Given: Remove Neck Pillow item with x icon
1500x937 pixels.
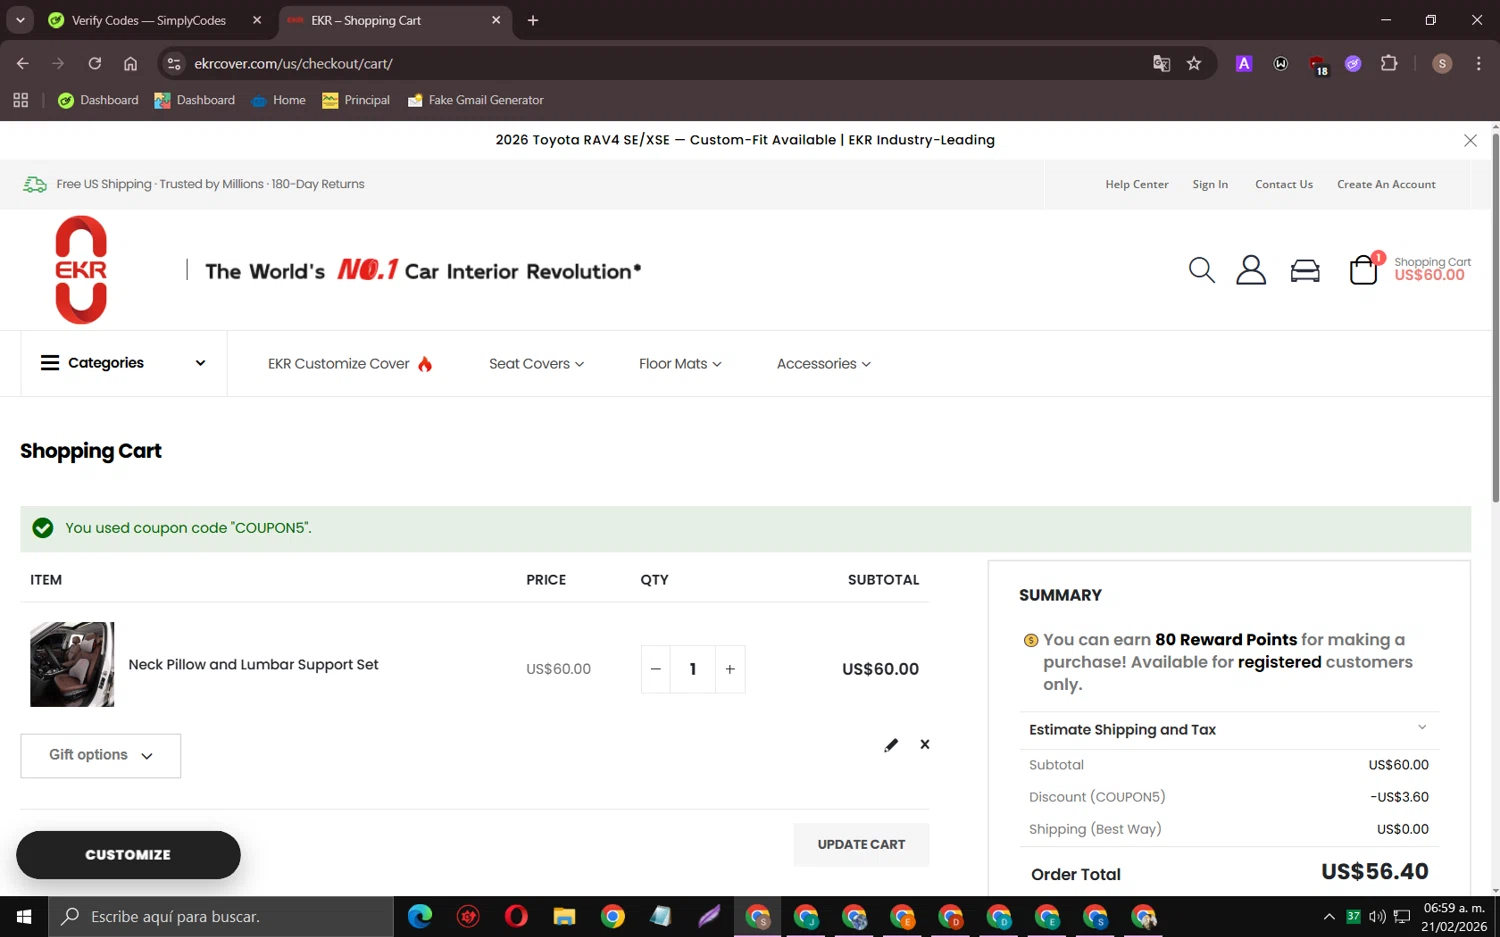Looking at the screenshot, I should [925, 744].
